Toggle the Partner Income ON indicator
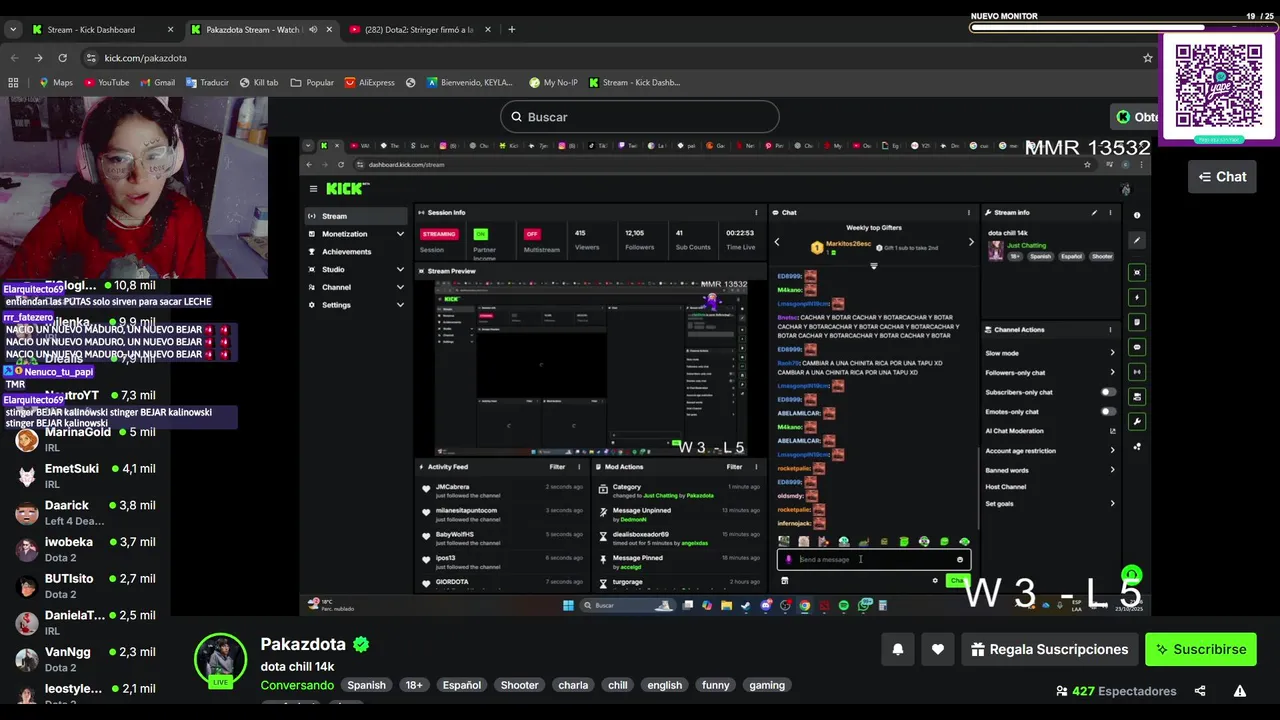1280x720 pixels. (x=481, y=234)
